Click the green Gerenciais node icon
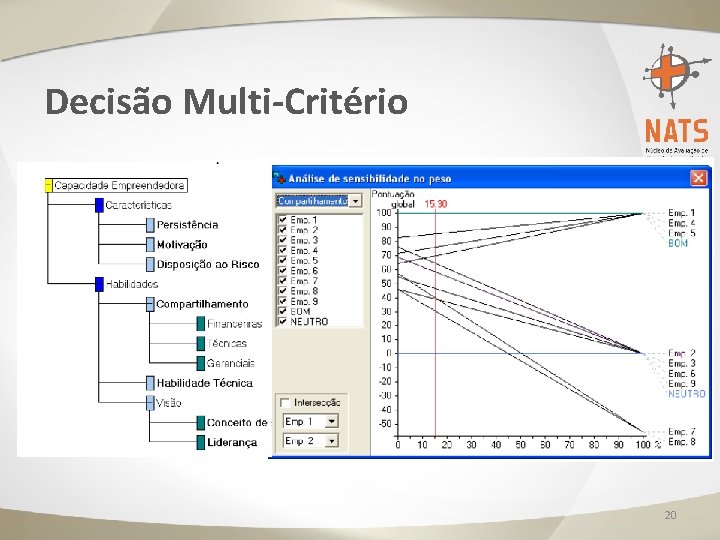The width and height of the screenshot is (720, 540). [201, 363]
